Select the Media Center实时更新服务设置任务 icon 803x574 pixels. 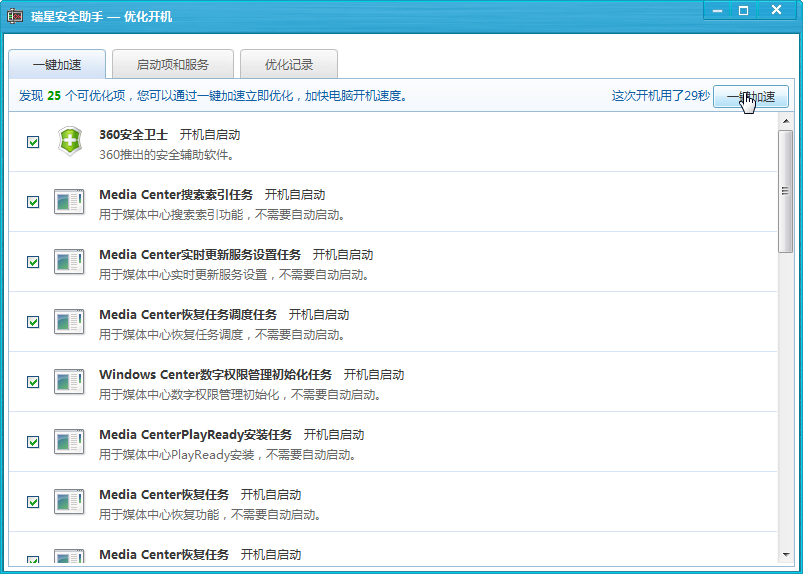tap(69, 262)
